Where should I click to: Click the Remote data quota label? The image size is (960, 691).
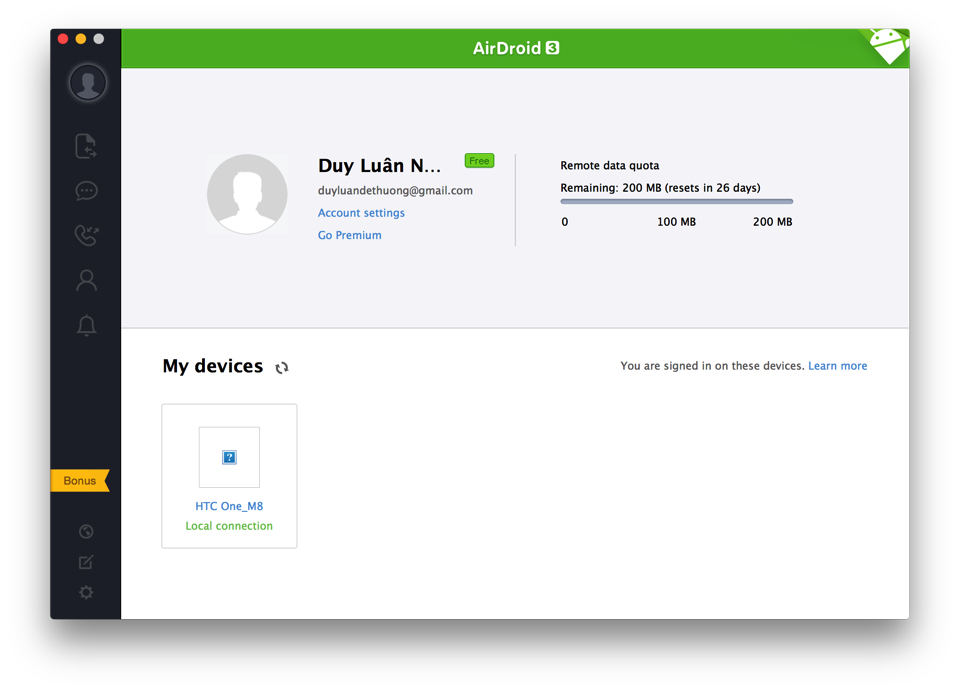(x=610, y=165)
